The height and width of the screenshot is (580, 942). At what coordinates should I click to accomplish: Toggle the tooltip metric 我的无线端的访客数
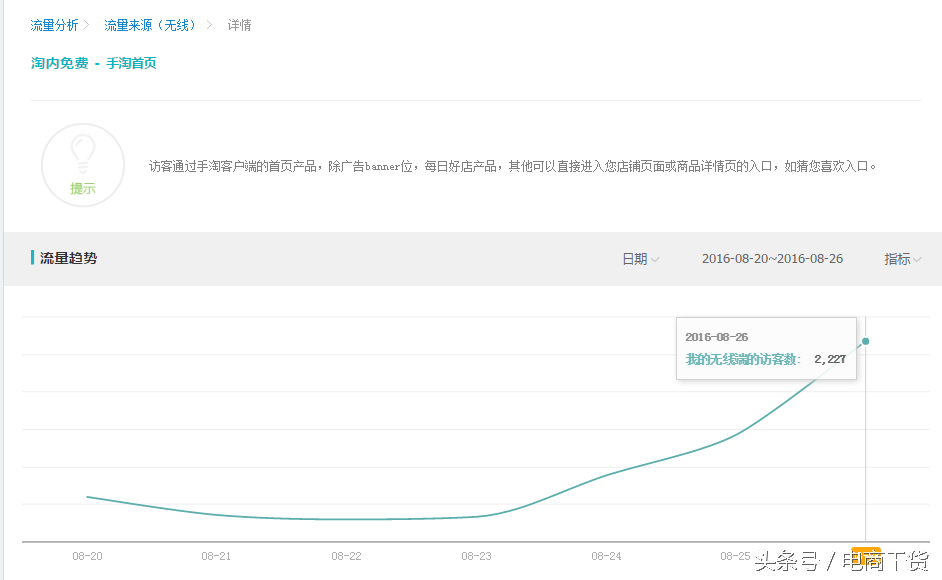(x=740, y=359)
